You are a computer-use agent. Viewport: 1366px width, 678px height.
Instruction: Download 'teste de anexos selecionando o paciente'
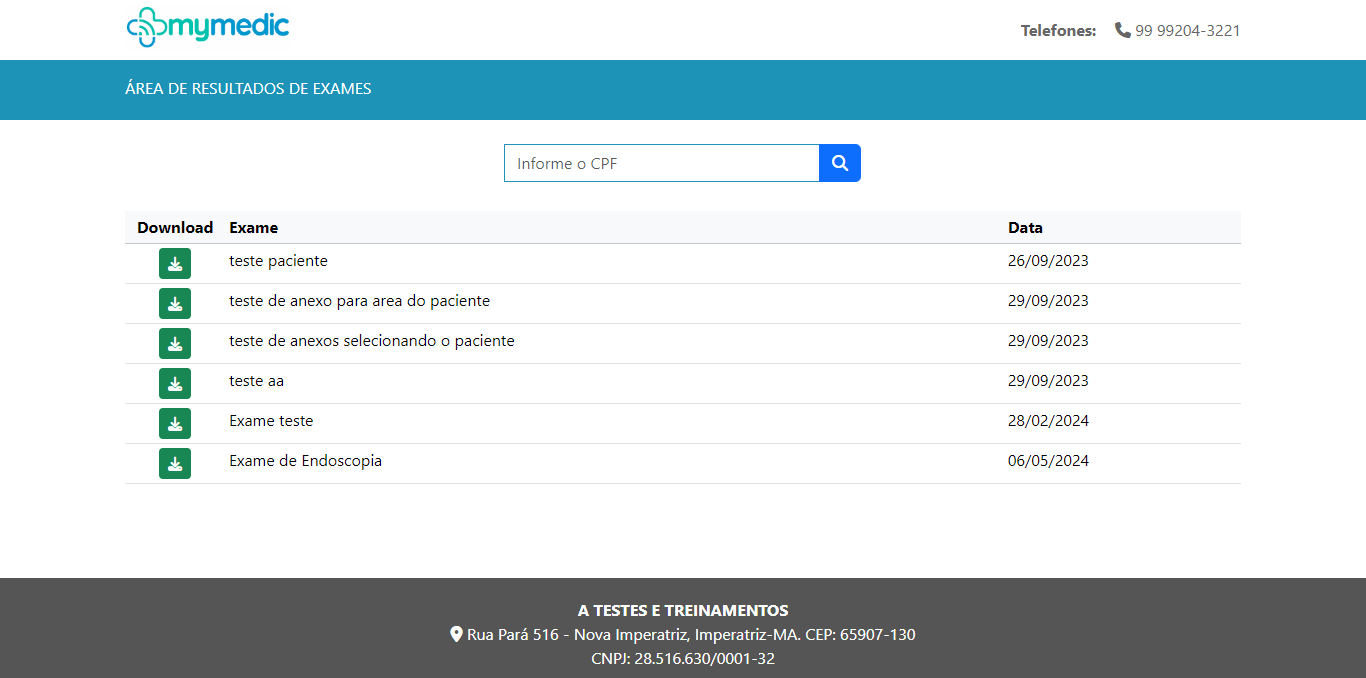click(175, 343)
